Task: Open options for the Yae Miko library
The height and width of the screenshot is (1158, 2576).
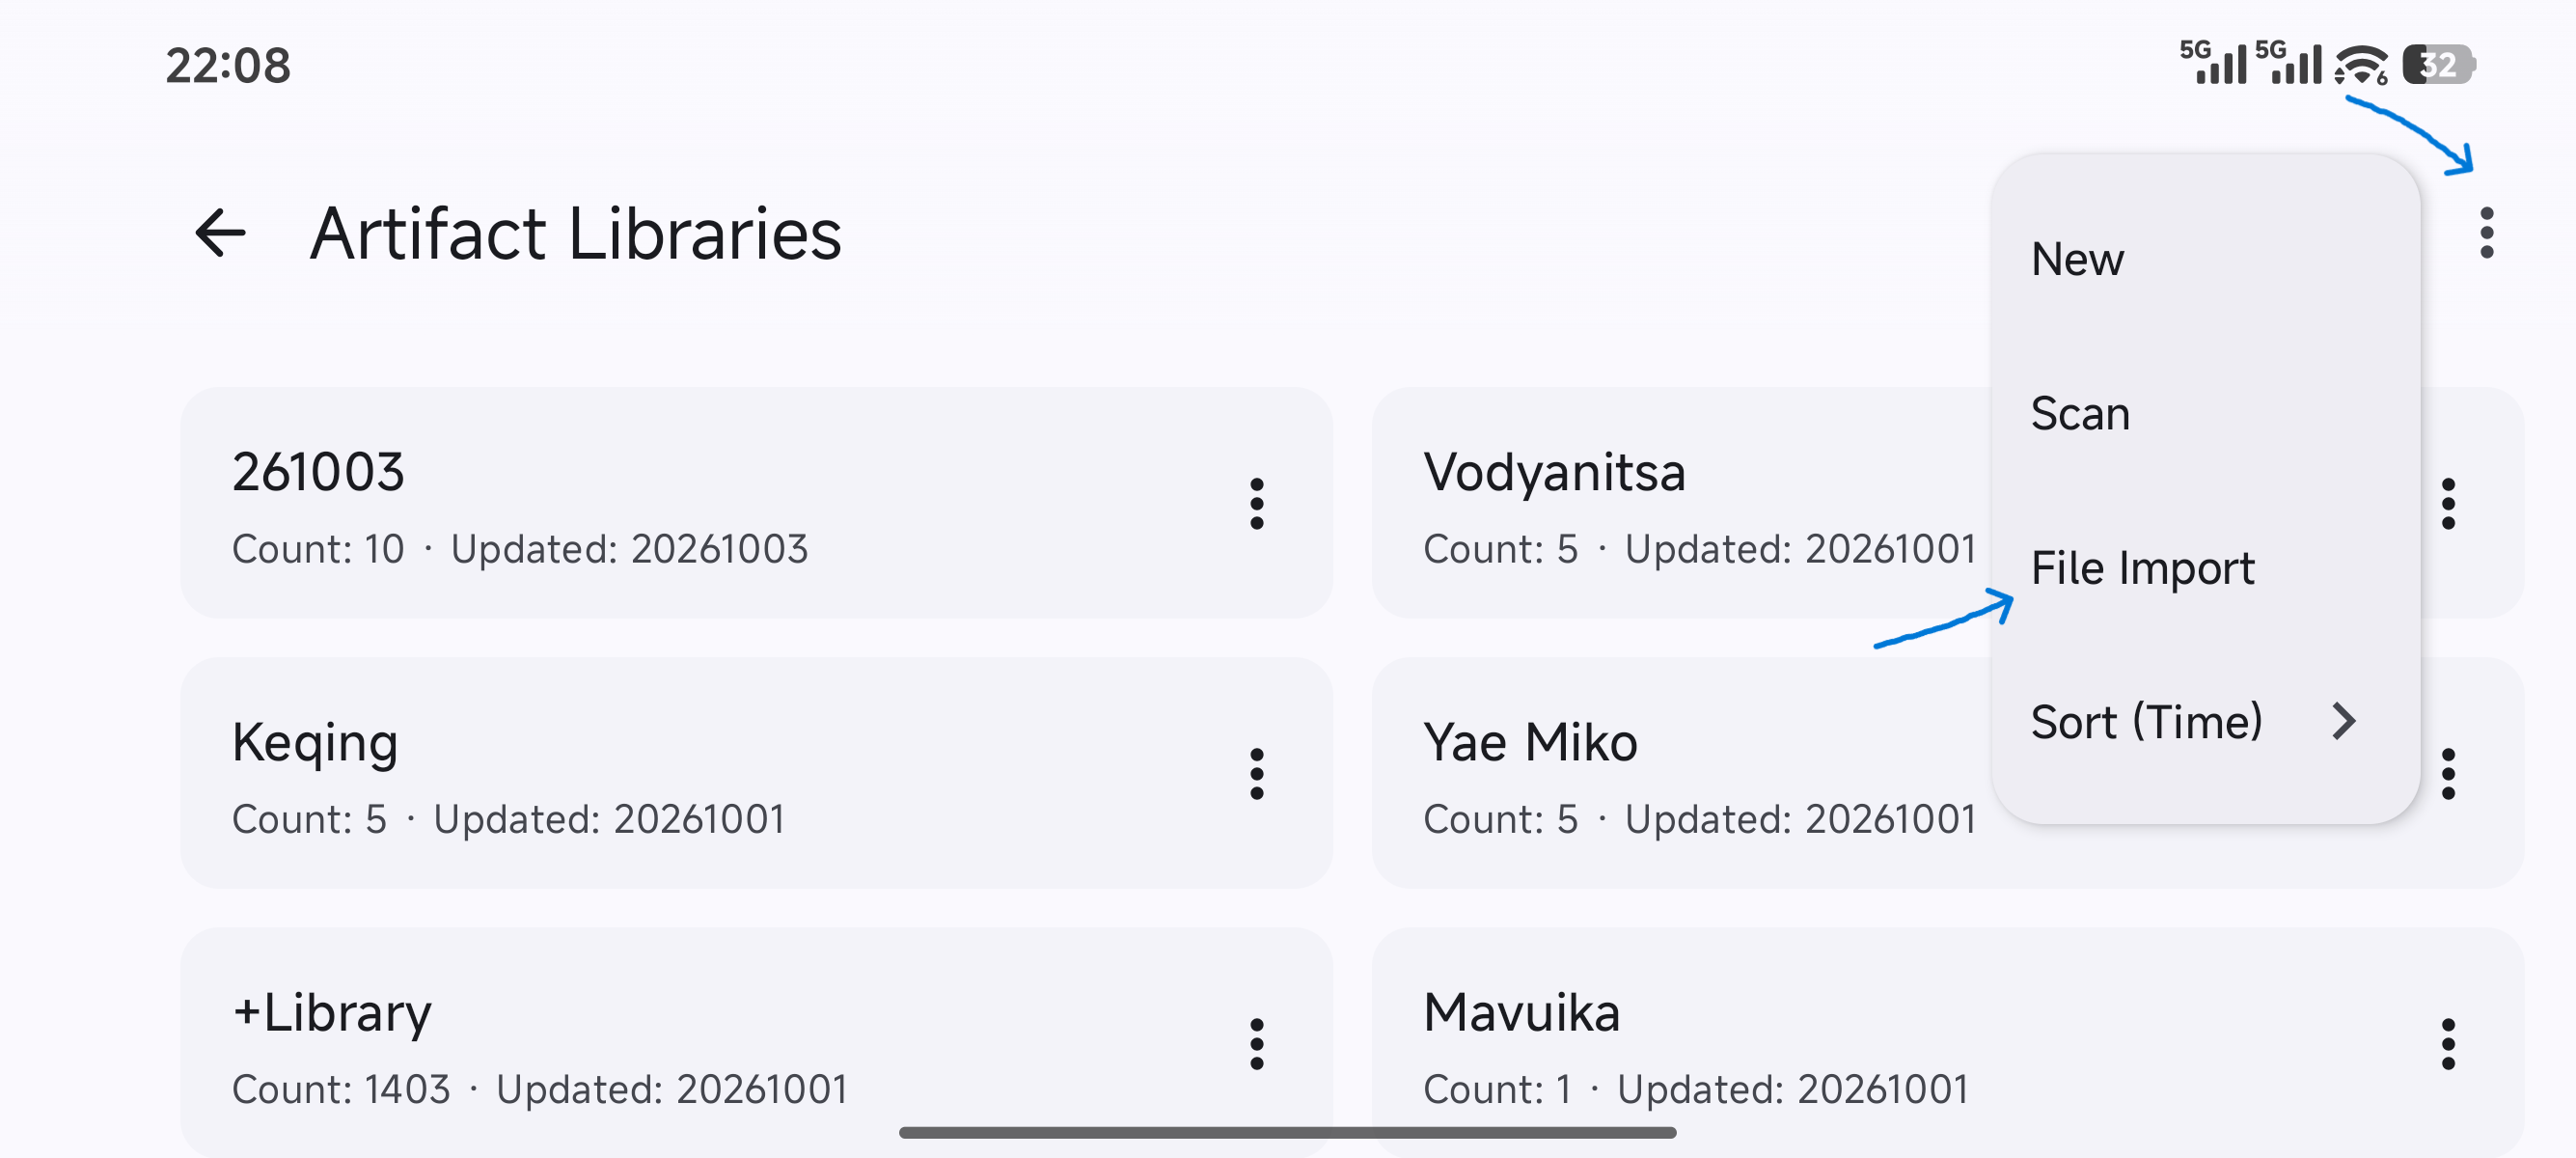Action: (x=2447, y=773)
